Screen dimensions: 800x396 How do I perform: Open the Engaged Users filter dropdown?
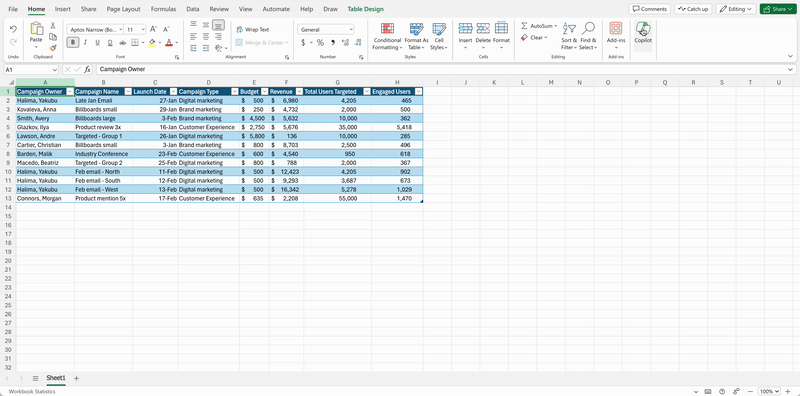pos(418,92)
